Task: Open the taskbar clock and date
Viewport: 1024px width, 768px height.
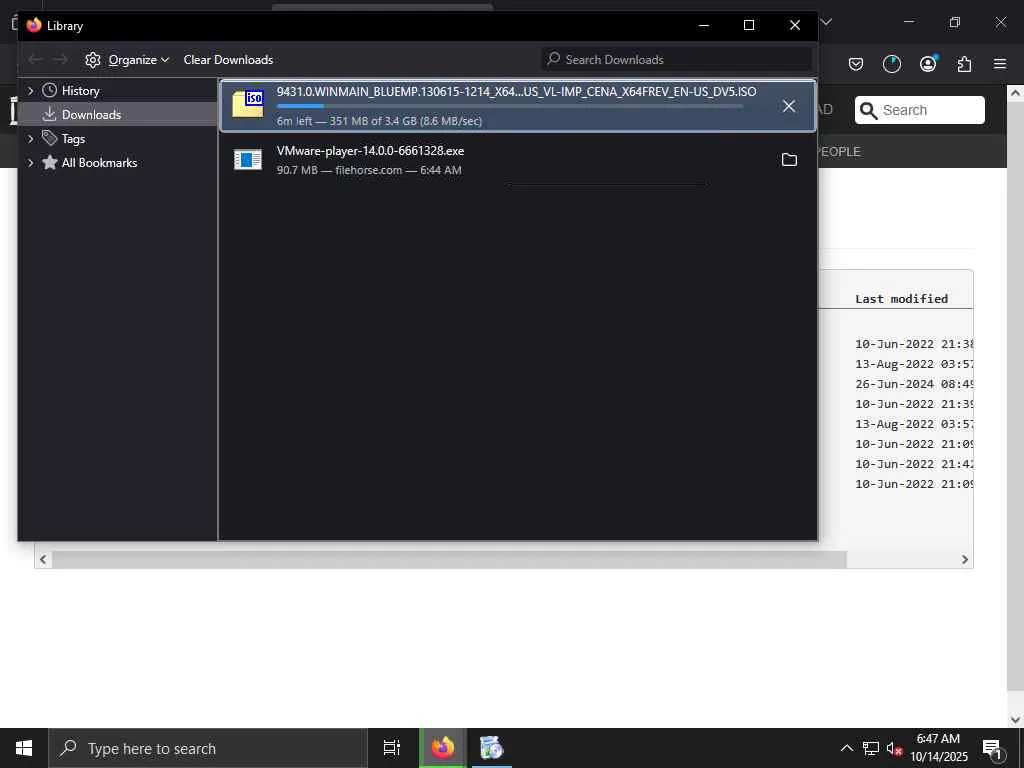Action: 938,748
